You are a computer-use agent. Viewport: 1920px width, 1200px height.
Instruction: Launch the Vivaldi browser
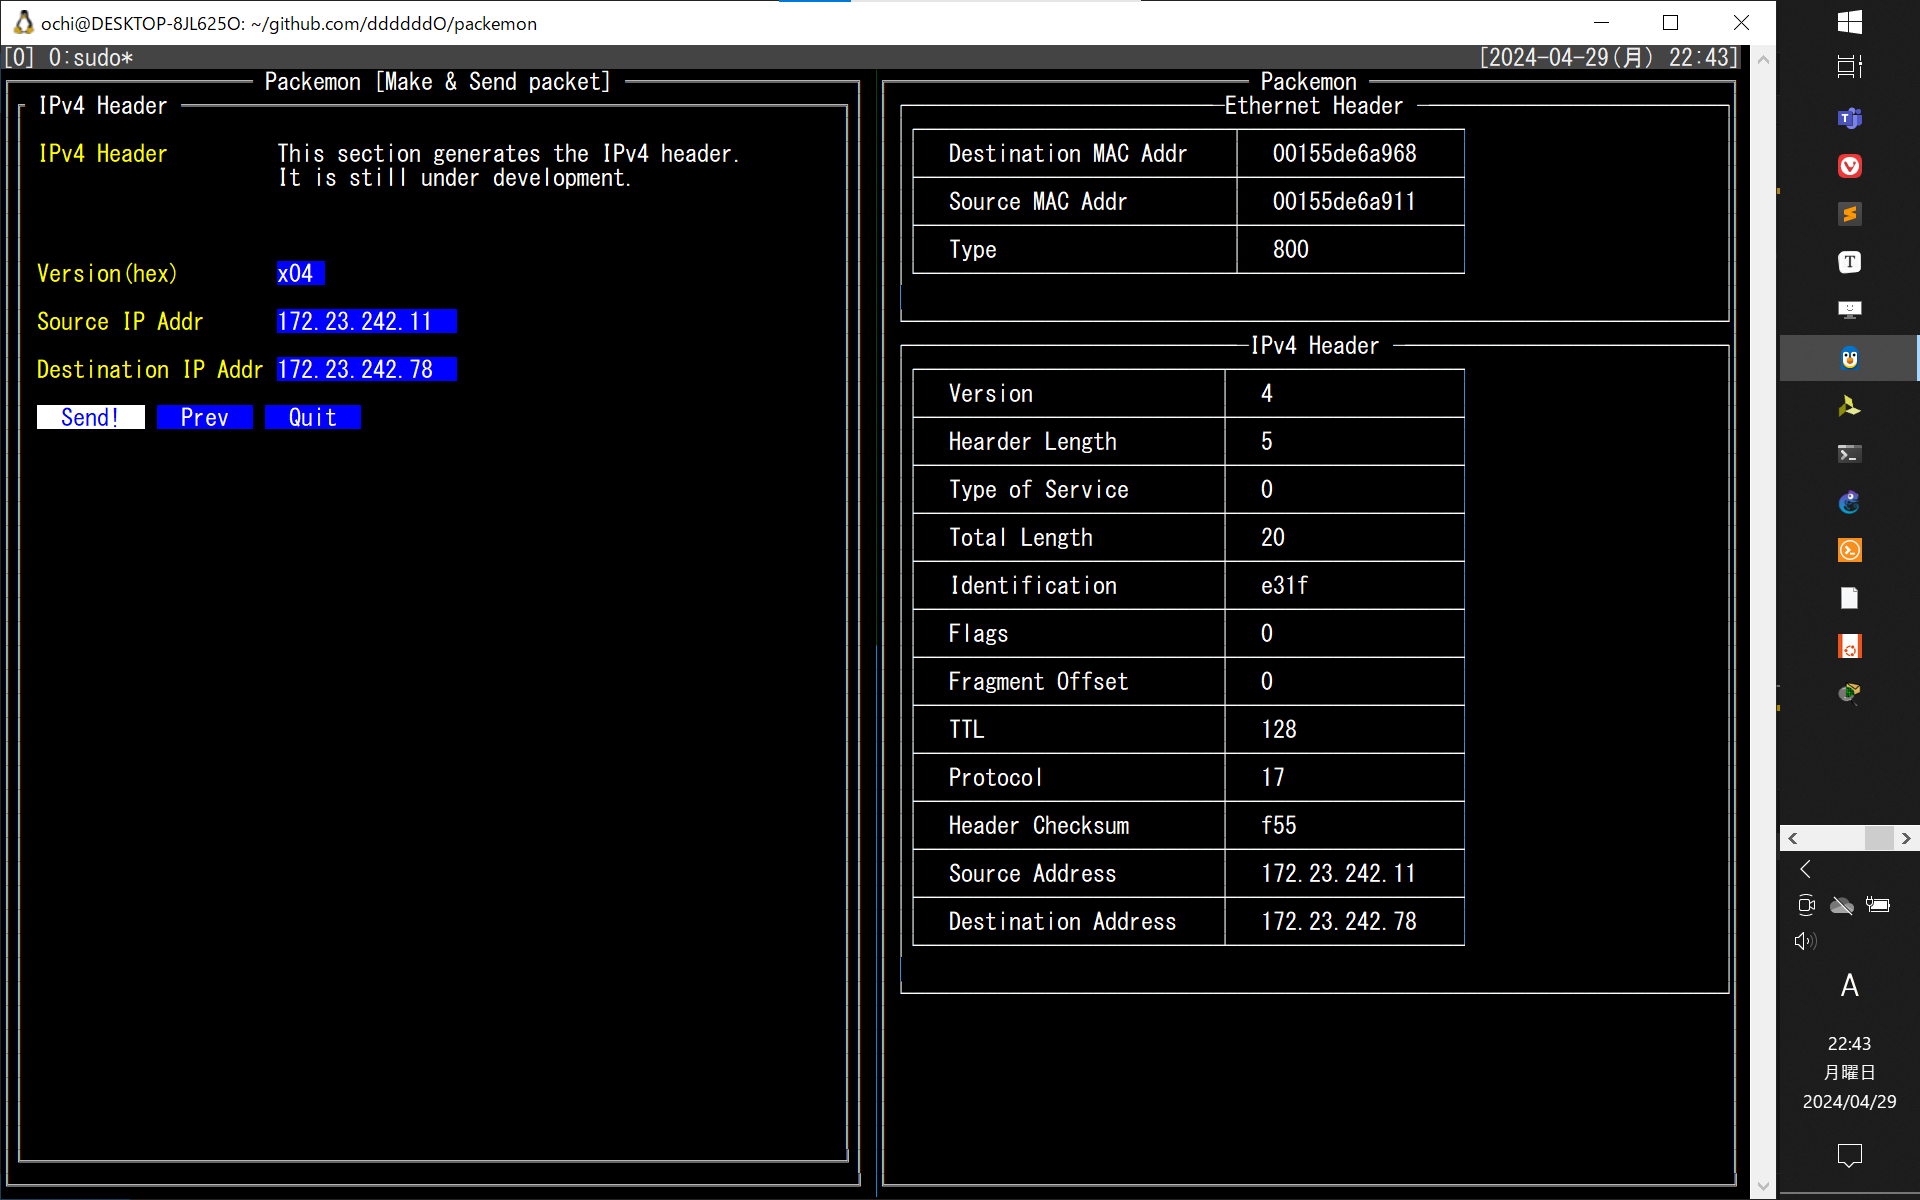[x=1849, y=166]
